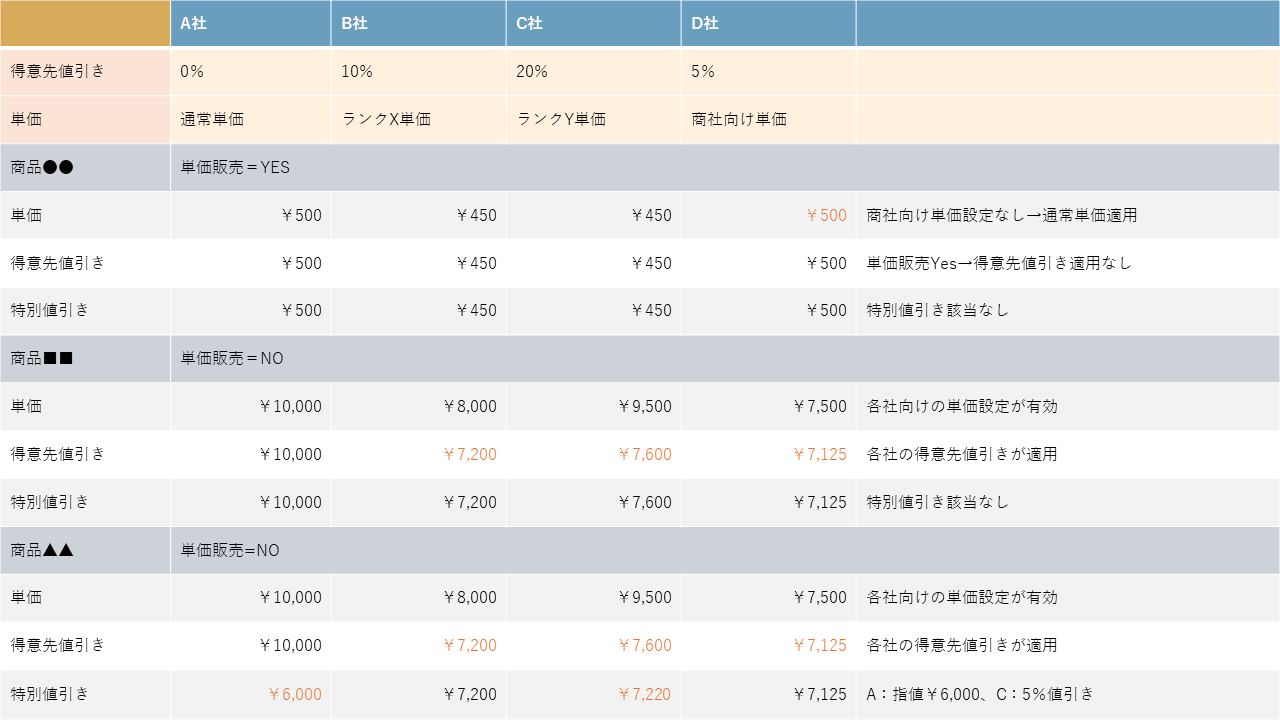Click 特別値引き該当なし note under 商品■■
The height and width of the screenshot is (720, 1280).
[938, 502]
